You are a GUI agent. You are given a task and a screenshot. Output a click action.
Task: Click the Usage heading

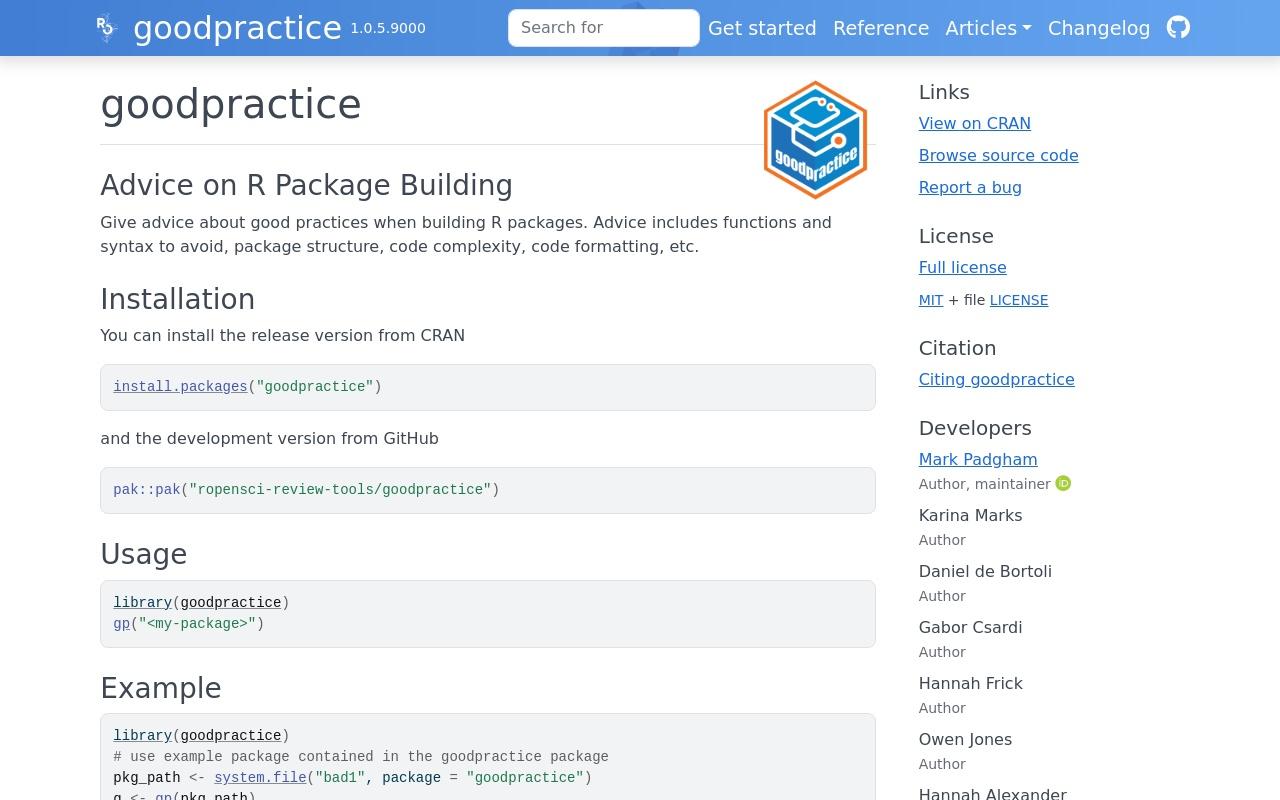coord(143,554)
